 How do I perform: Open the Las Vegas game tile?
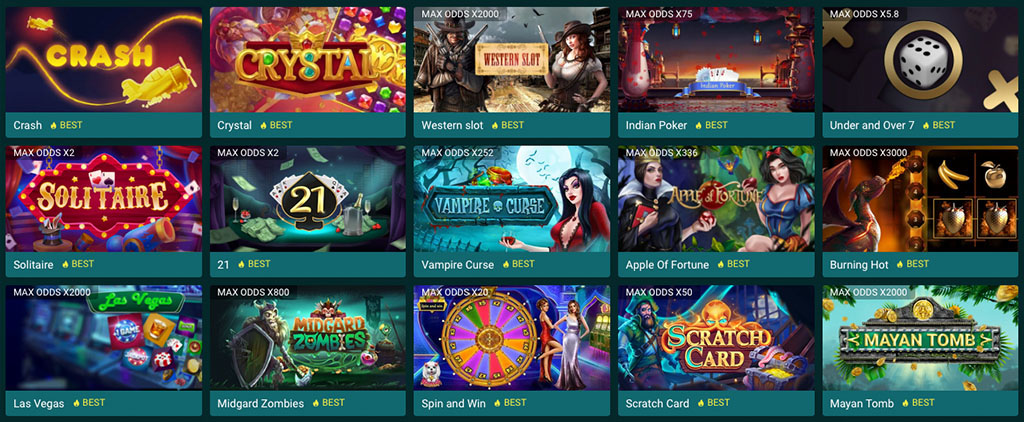(x=104, y=338)
